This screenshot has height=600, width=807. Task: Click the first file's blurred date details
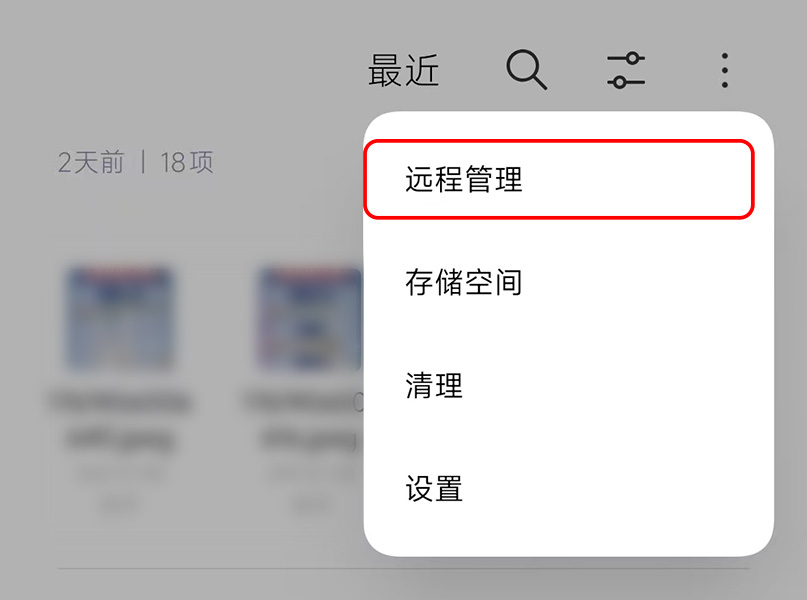pos(120,473)
